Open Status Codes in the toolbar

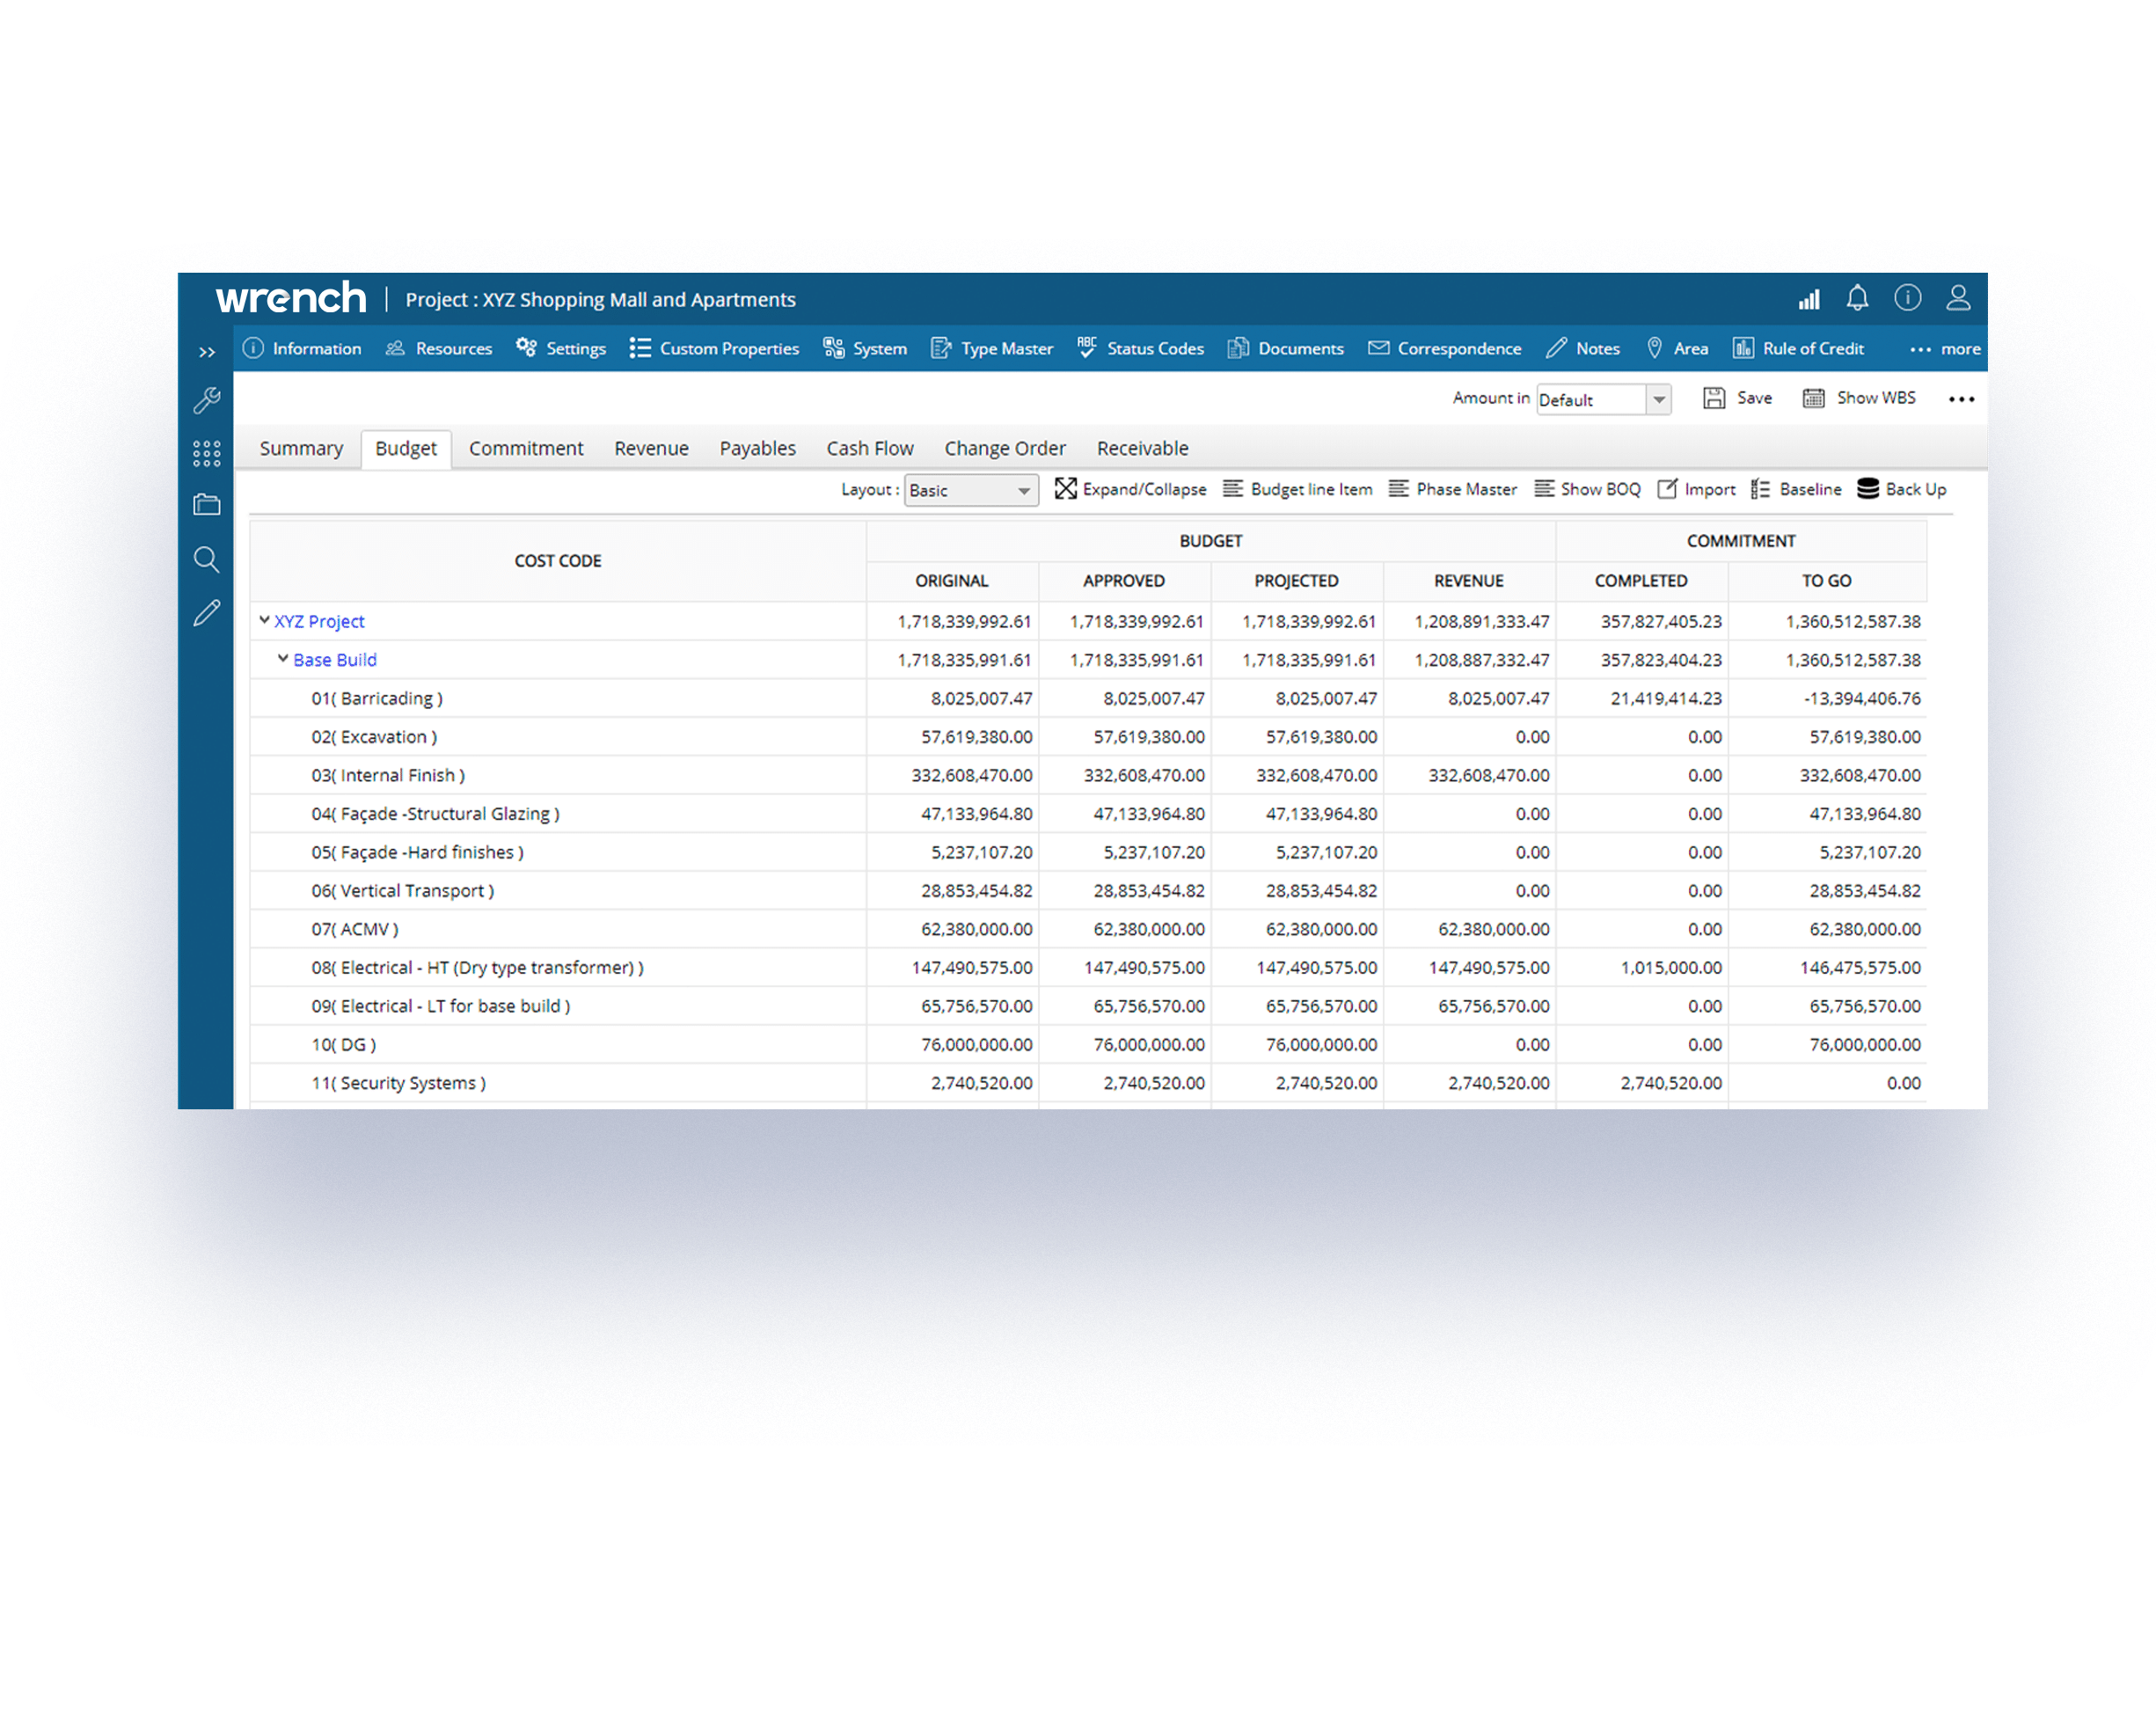[1140, 348]
